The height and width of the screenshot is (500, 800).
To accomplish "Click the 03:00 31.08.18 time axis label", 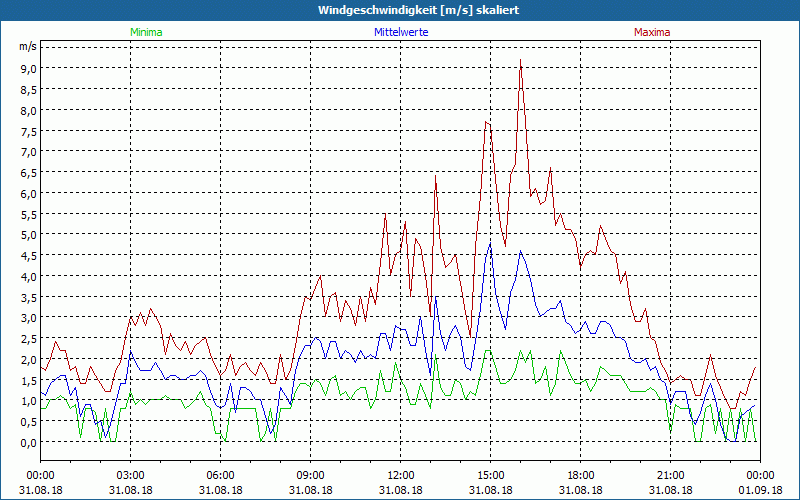I will click(x=131, y=483).
